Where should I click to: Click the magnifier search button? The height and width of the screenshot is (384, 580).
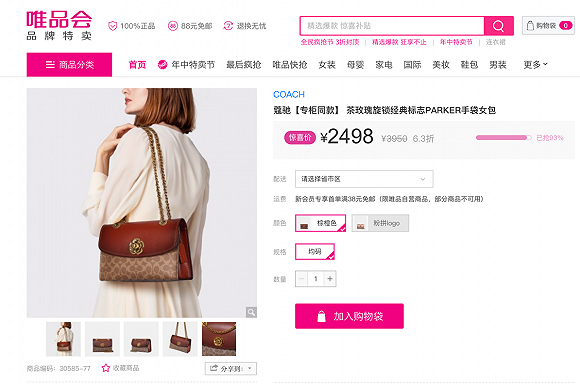point(499,26)
